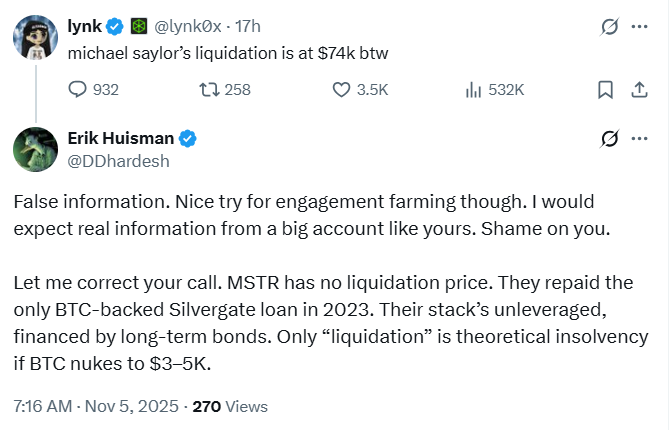Open more options menu on lynk's tweet

(639, 25)
